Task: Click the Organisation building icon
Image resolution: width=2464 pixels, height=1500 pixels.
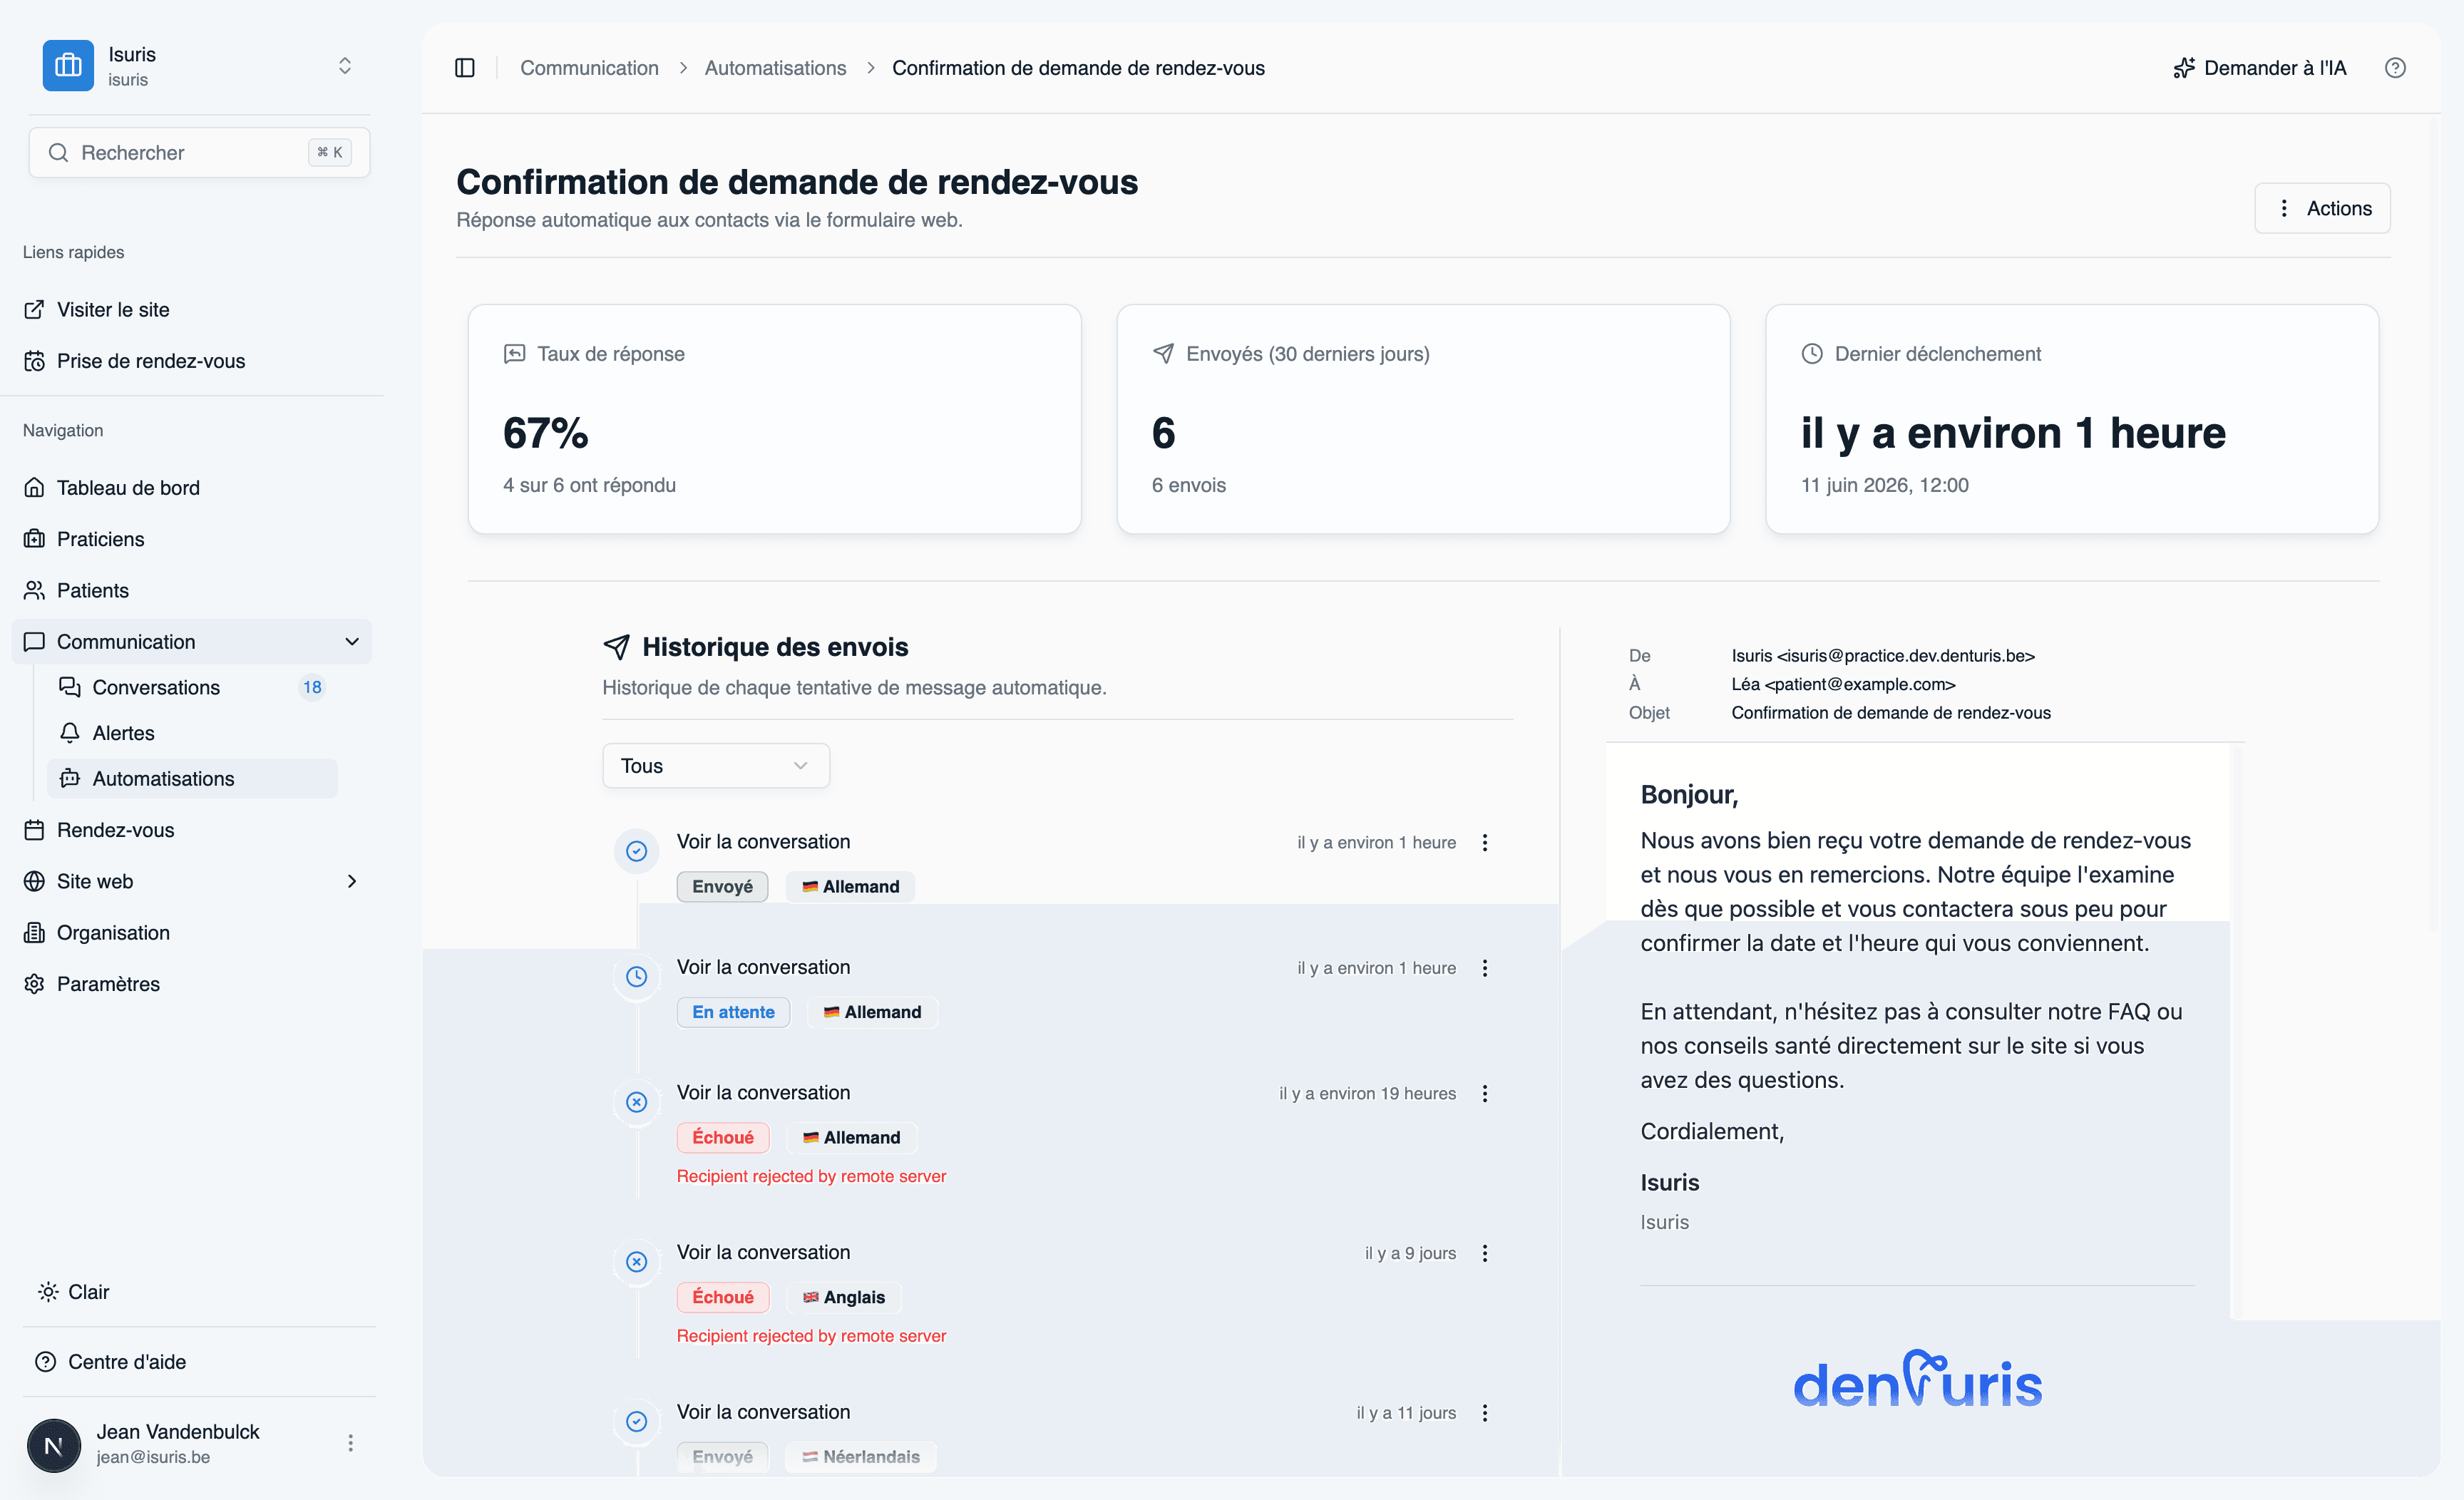Action: pos(34,932)
